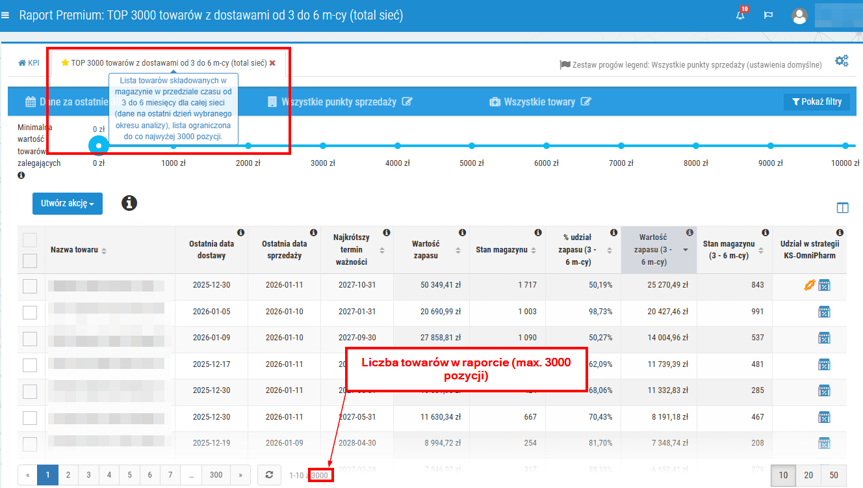The image size is (863, 488).
Task: Expand the Utwórz akcję dropdown
Action: tap(67, 203)
